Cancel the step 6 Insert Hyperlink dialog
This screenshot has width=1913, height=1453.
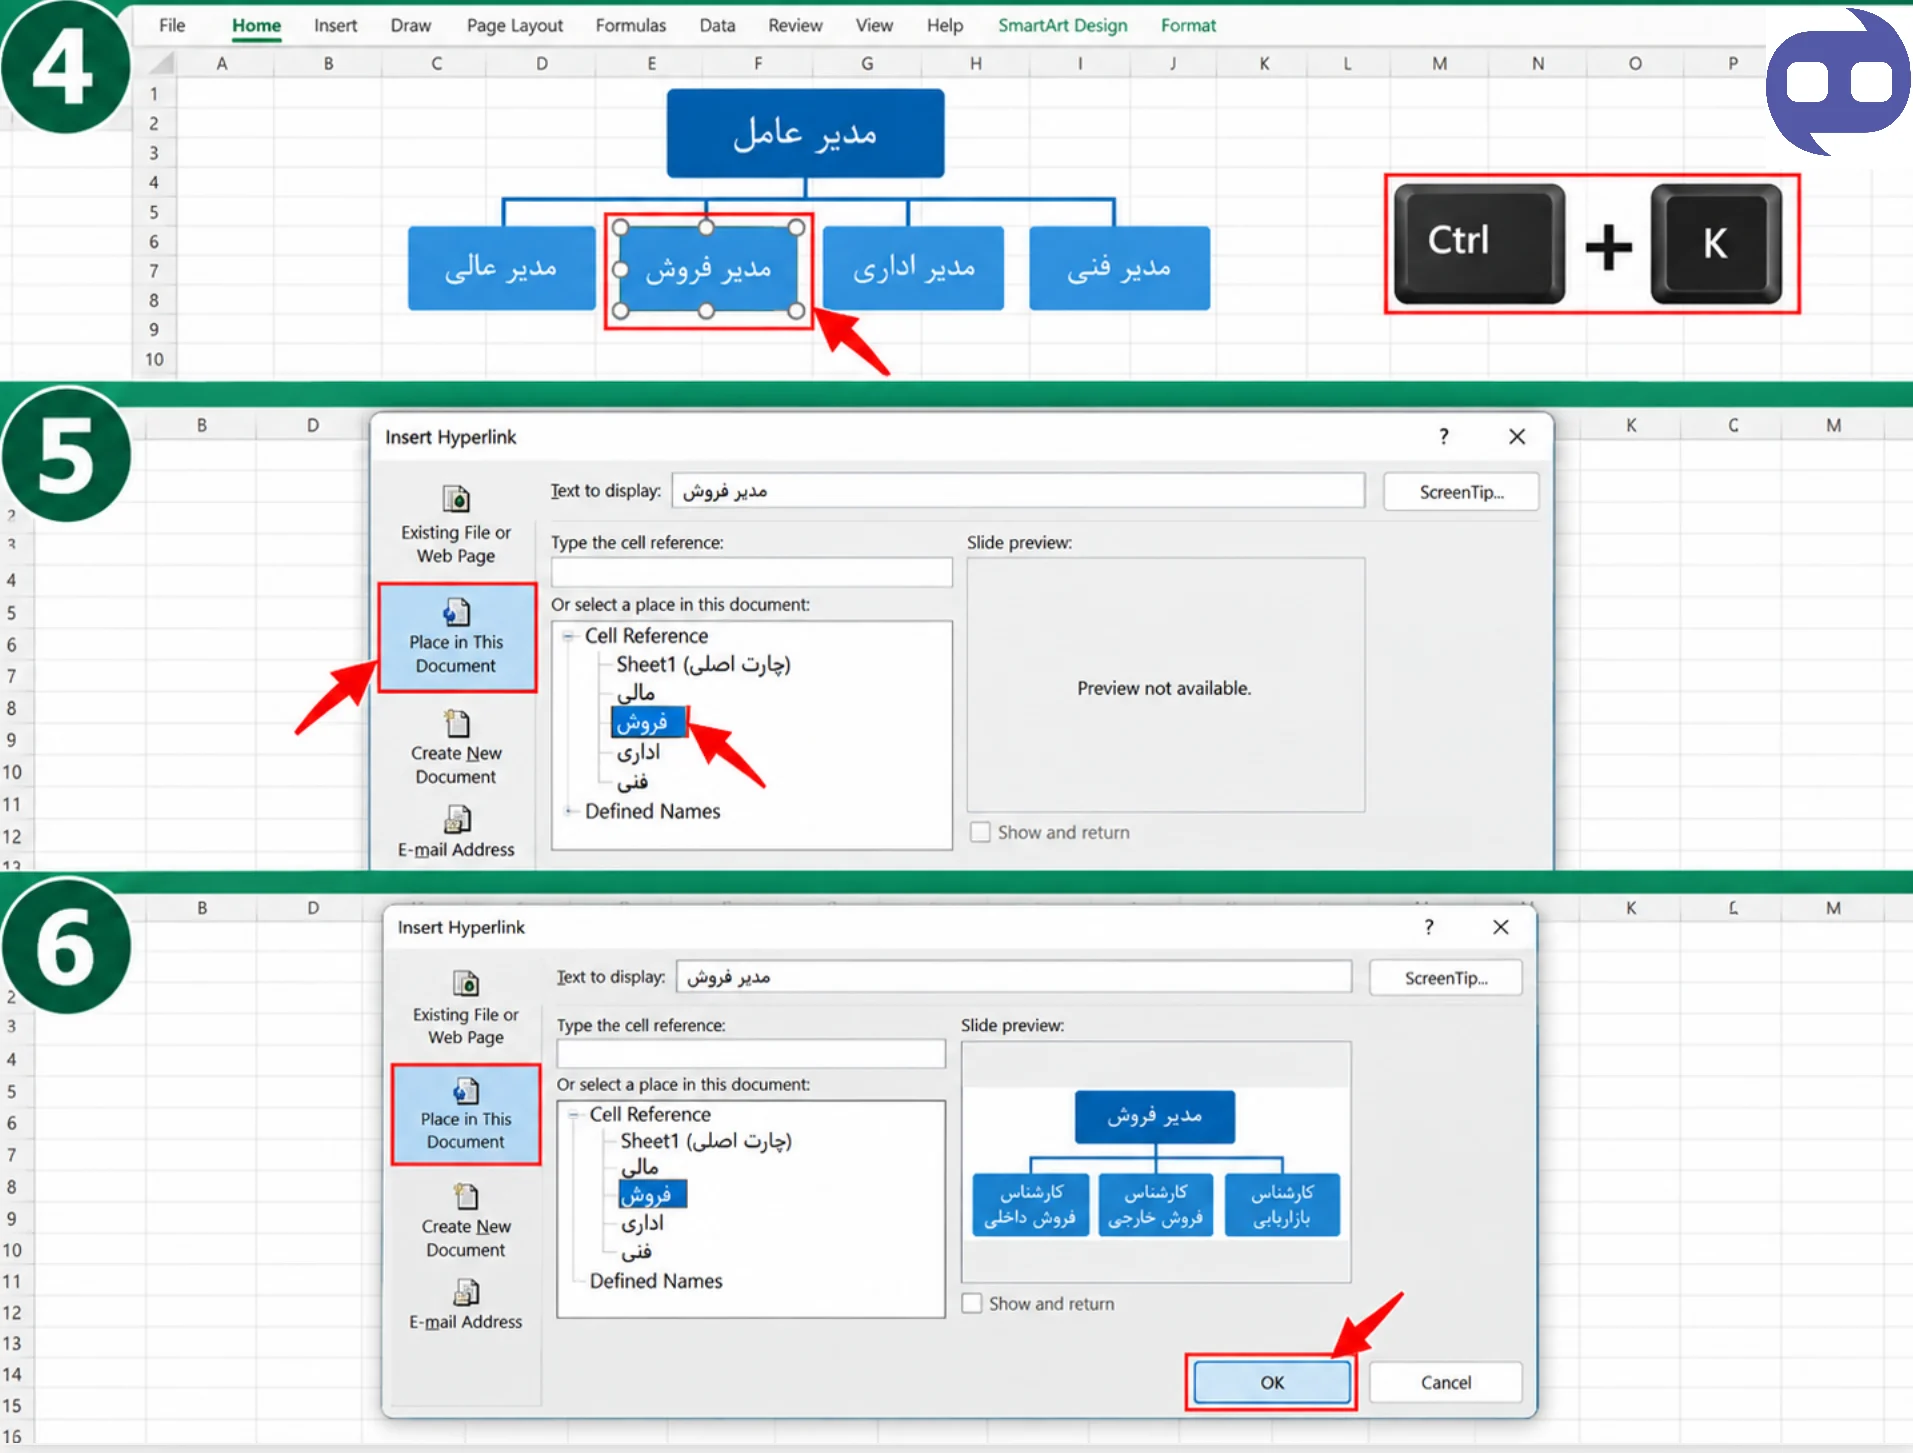pos(1446,1383)
